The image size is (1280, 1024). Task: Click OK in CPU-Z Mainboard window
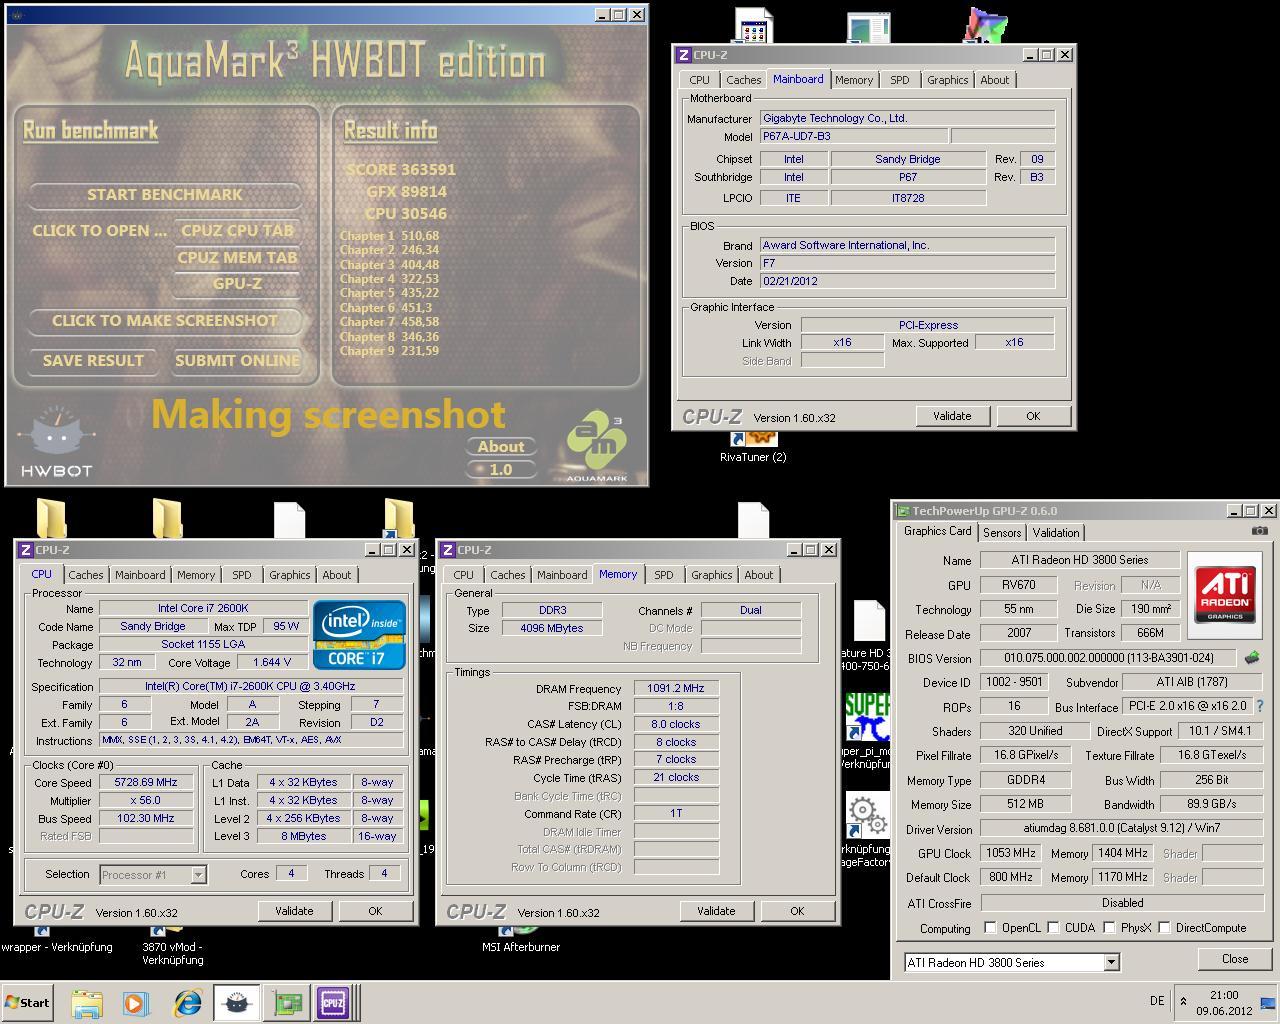tap(1033, 416)
